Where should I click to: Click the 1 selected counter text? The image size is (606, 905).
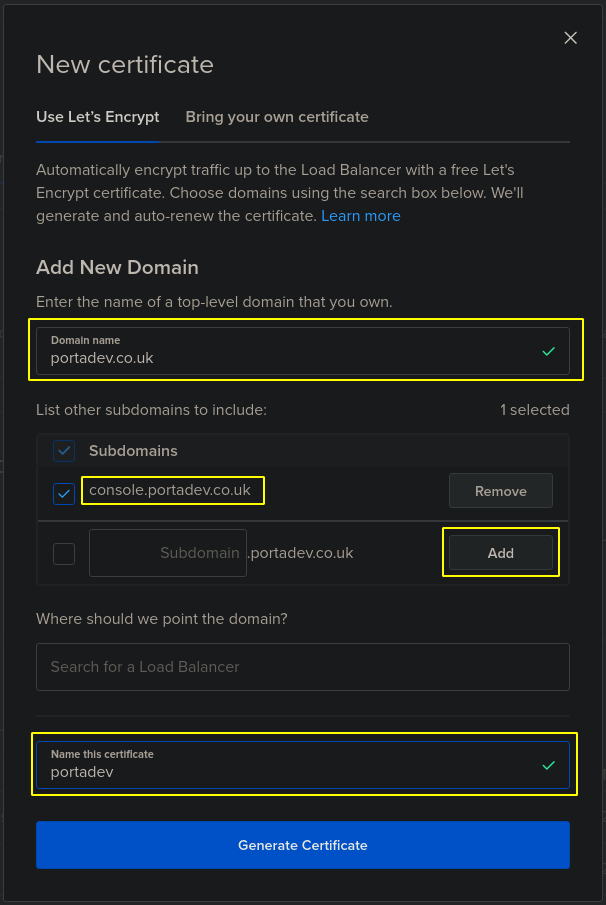pyautogui.click(x=534, y=410)
